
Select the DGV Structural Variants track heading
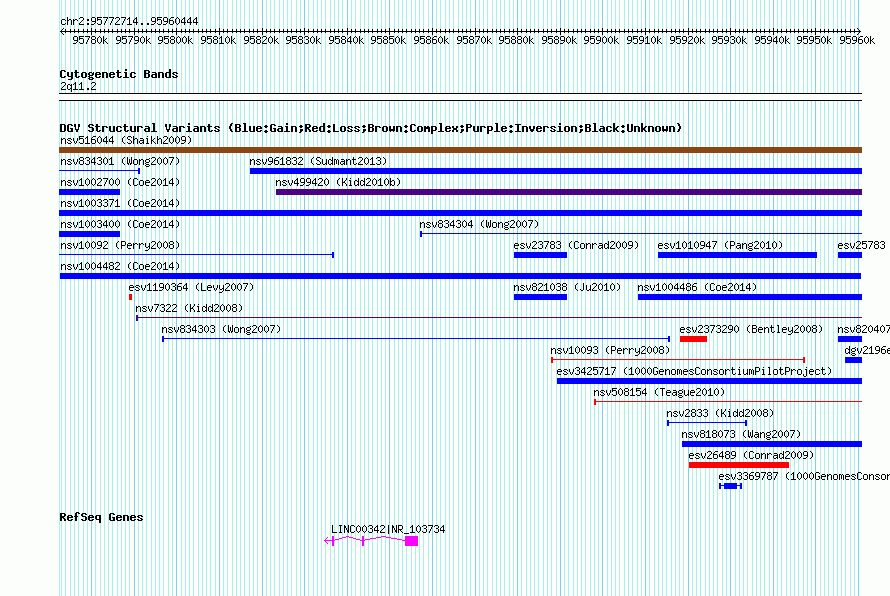370,128
